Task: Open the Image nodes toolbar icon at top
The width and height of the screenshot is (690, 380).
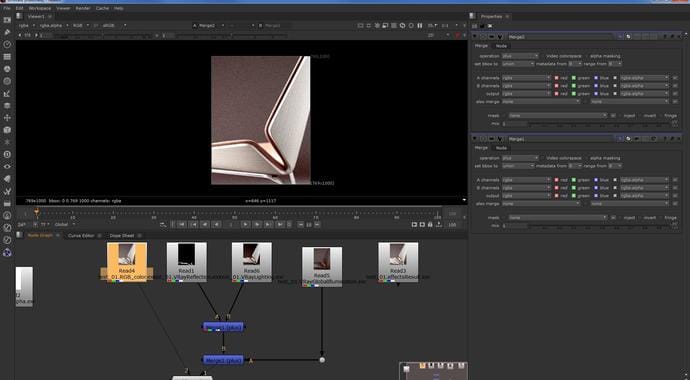Action: point(7,20)
